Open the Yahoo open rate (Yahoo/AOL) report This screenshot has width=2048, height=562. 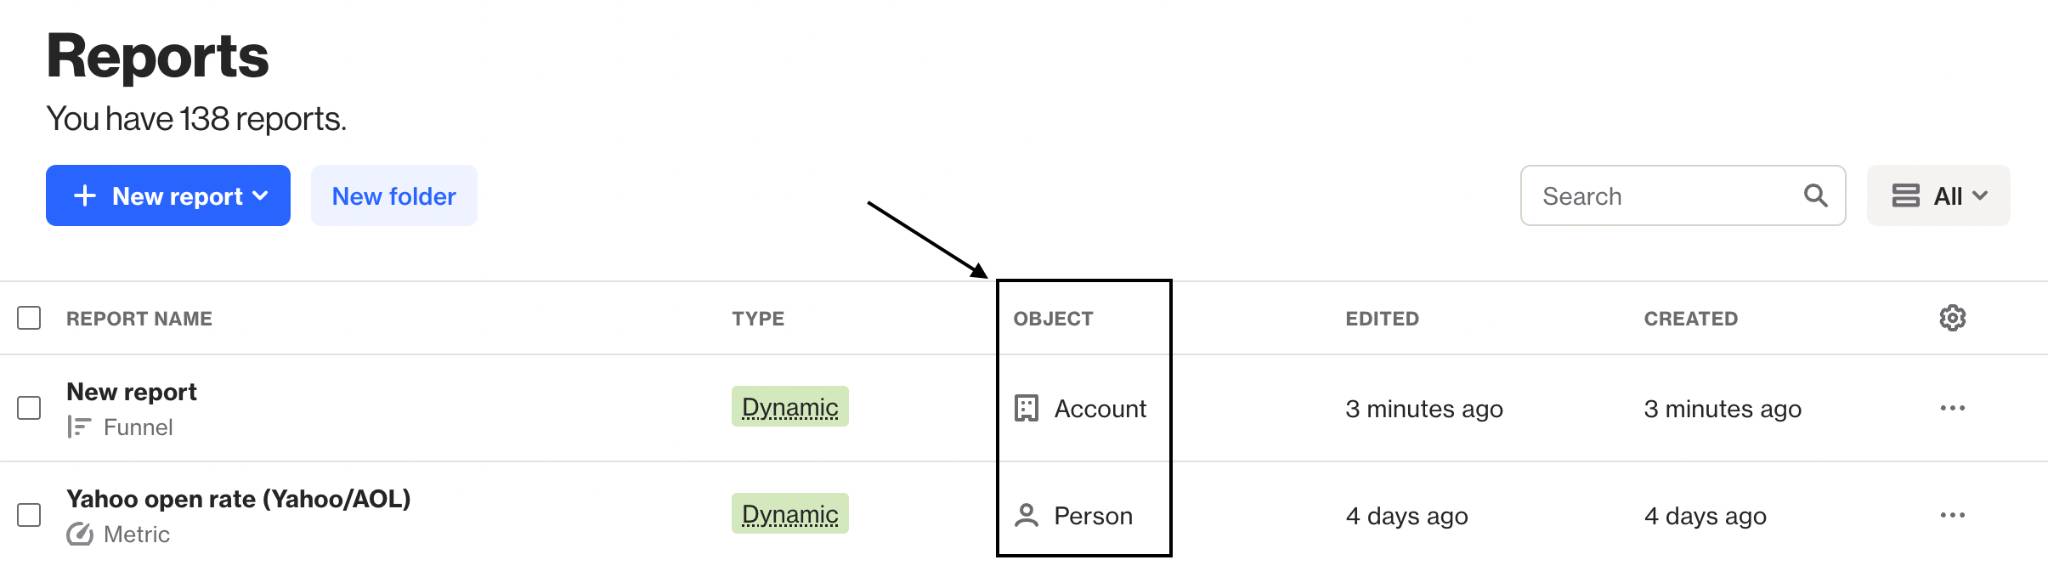[x=238, y=499]
